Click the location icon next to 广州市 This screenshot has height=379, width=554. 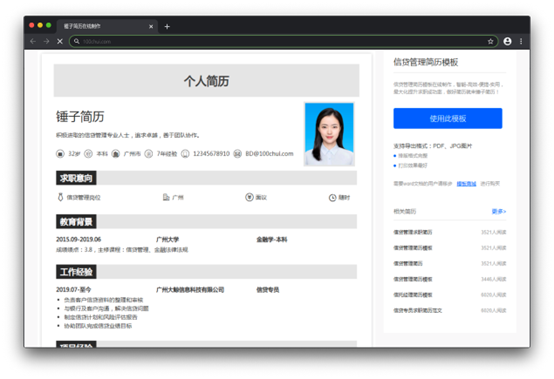(116, 154)
